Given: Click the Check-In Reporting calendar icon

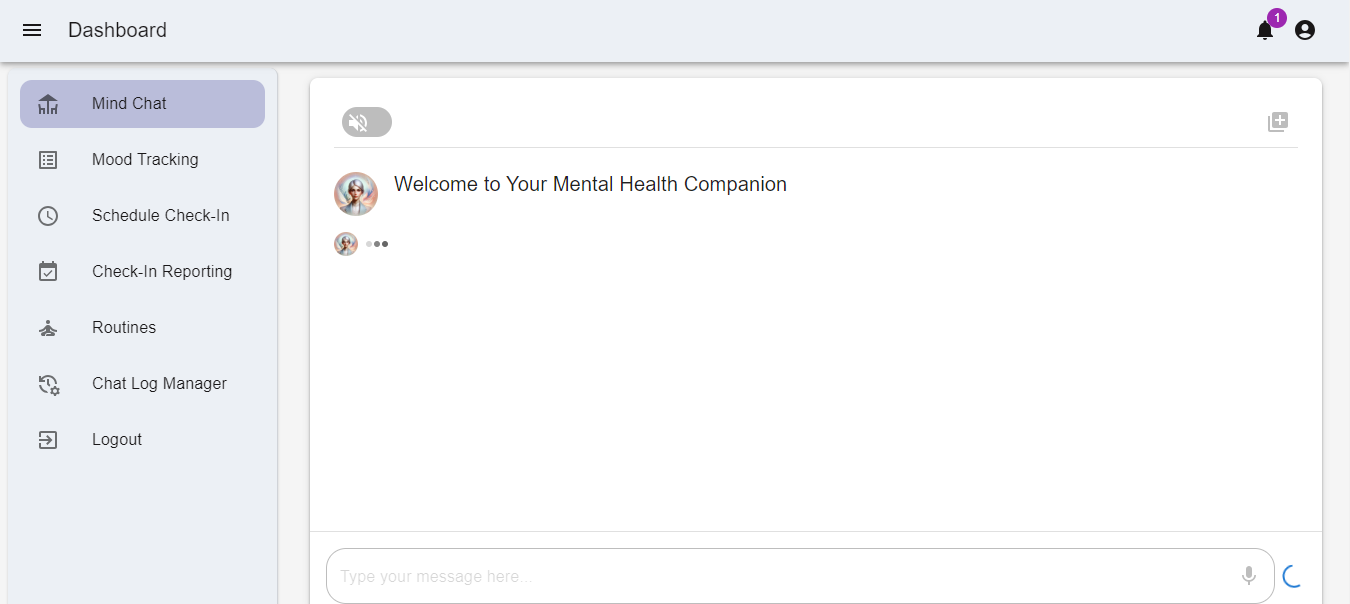Looking at the screenshot, I should [x=48, y=271].
